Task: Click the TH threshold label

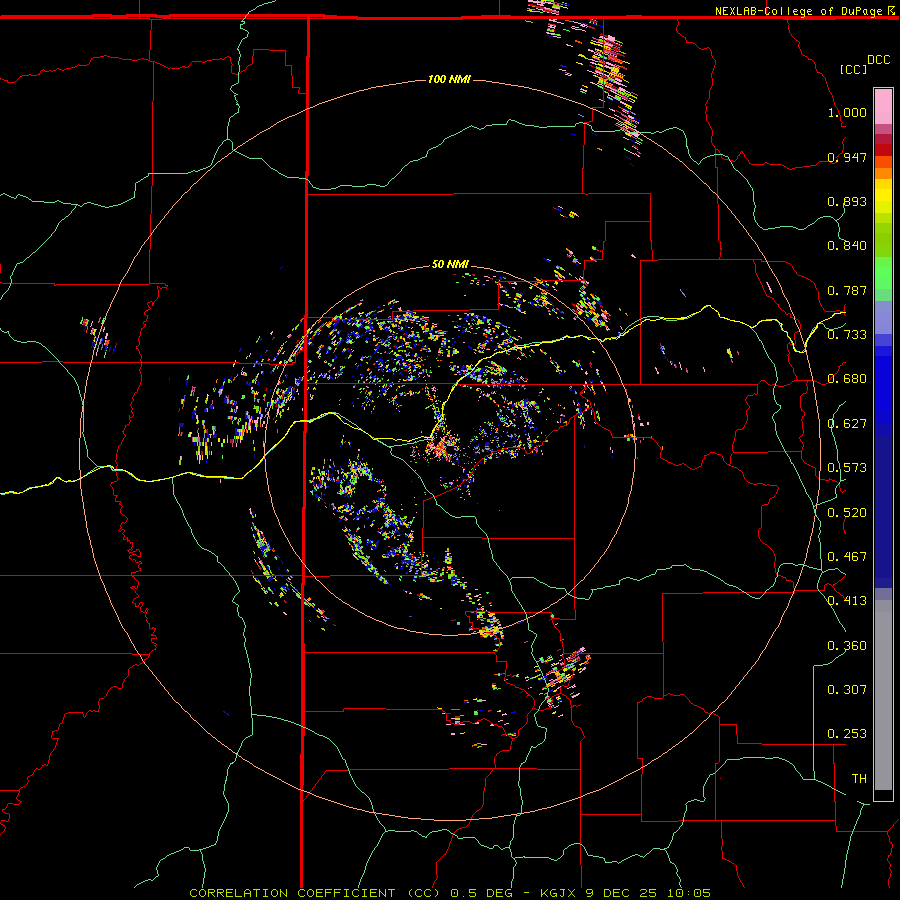Action: click(x=859, y=779)
